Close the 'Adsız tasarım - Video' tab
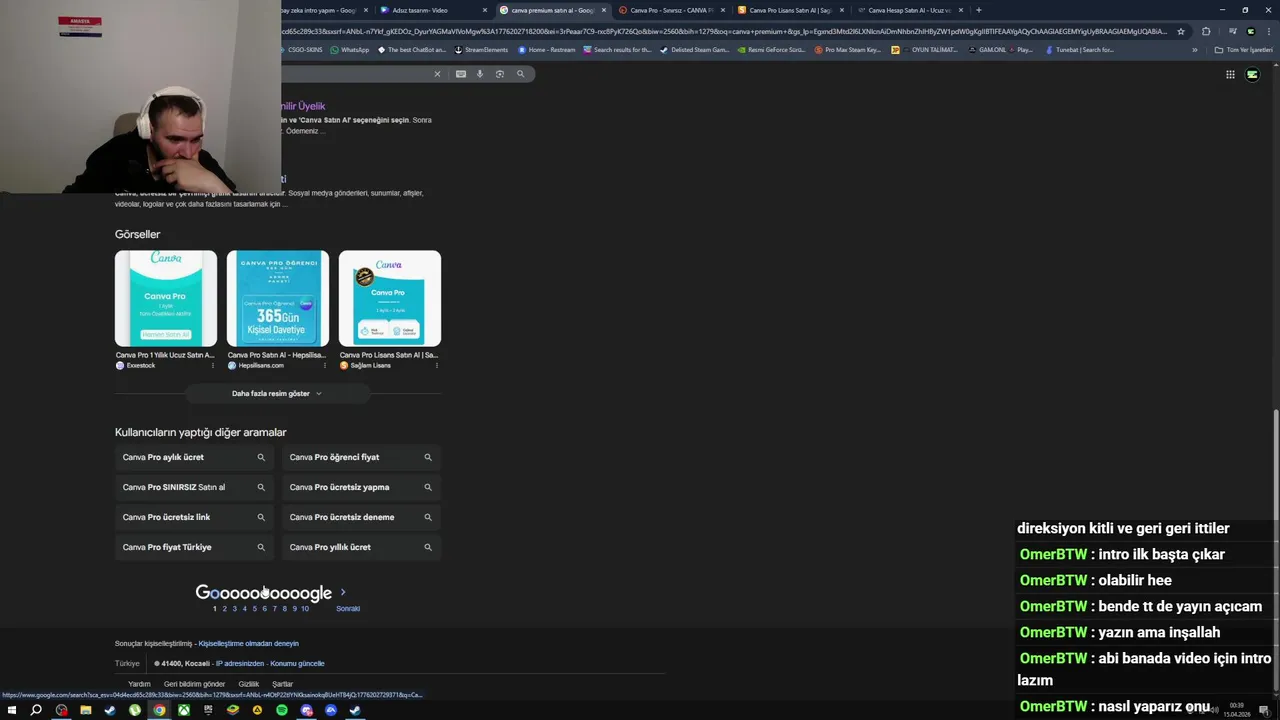 coord(485,10)
